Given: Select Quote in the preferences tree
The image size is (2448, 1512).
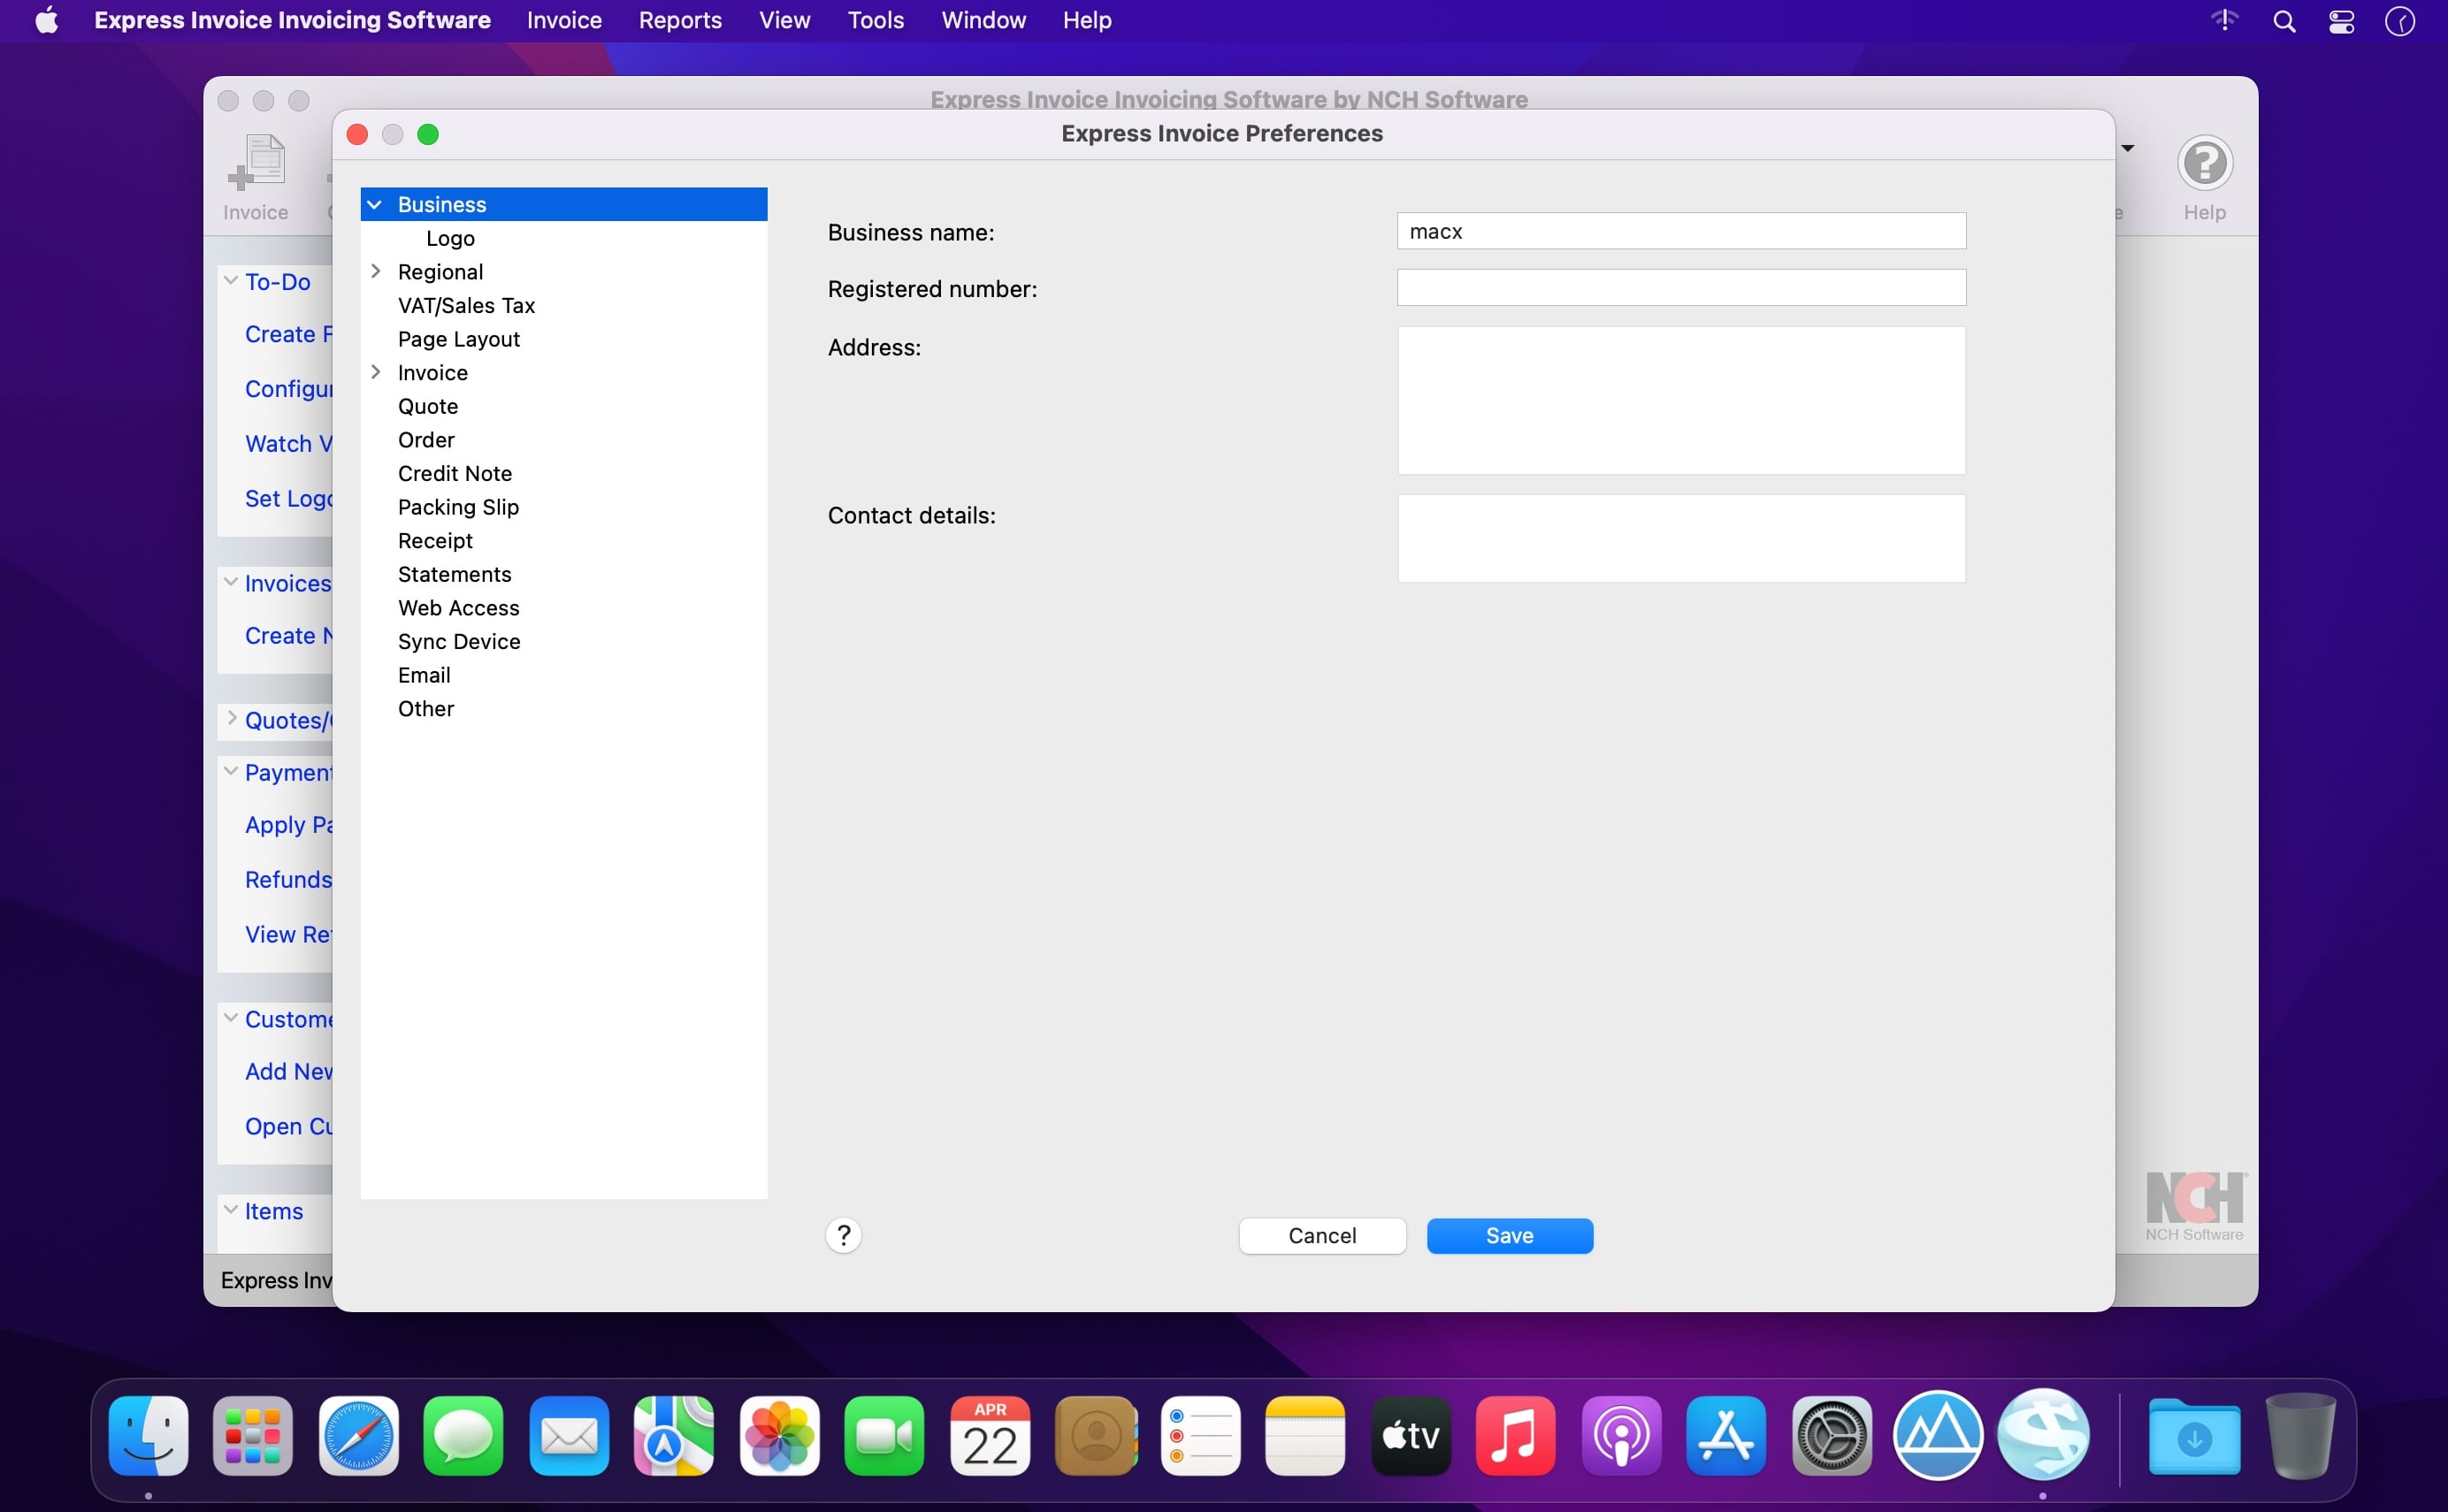Looking at the screenshot, I should click(x=428, y=406).
